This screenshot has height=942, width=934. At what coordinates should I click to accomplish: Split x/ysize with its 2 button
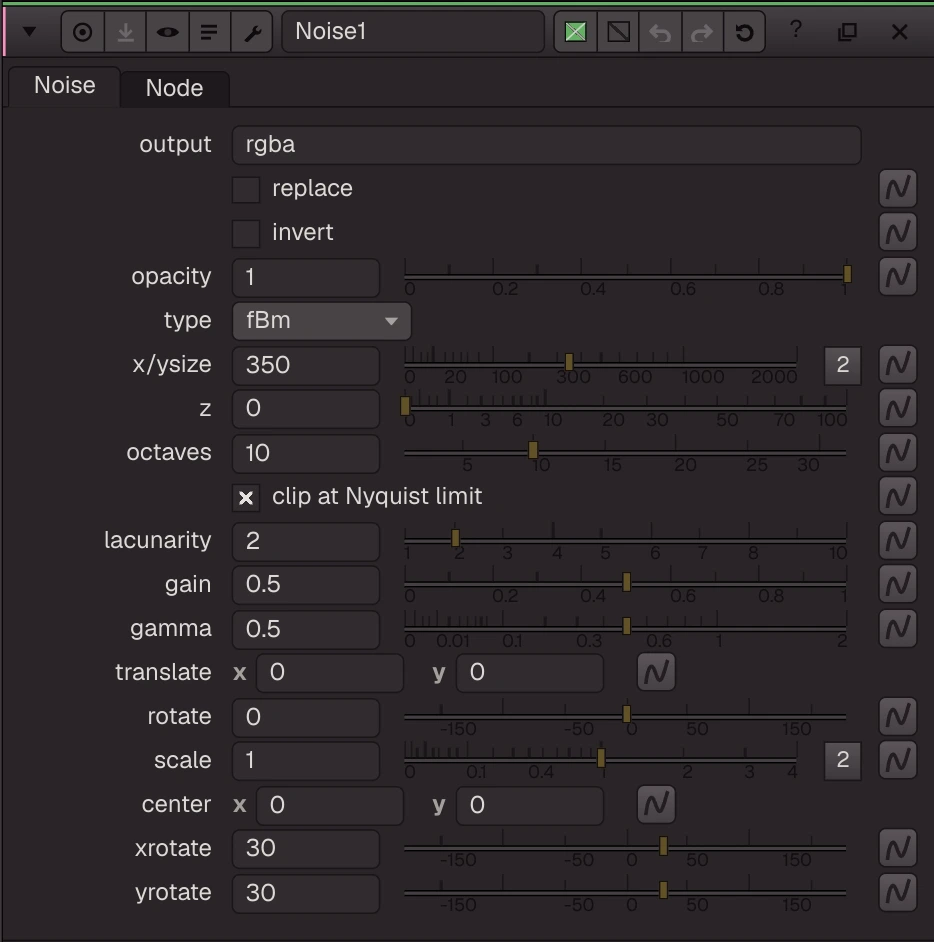coord(842,365)
